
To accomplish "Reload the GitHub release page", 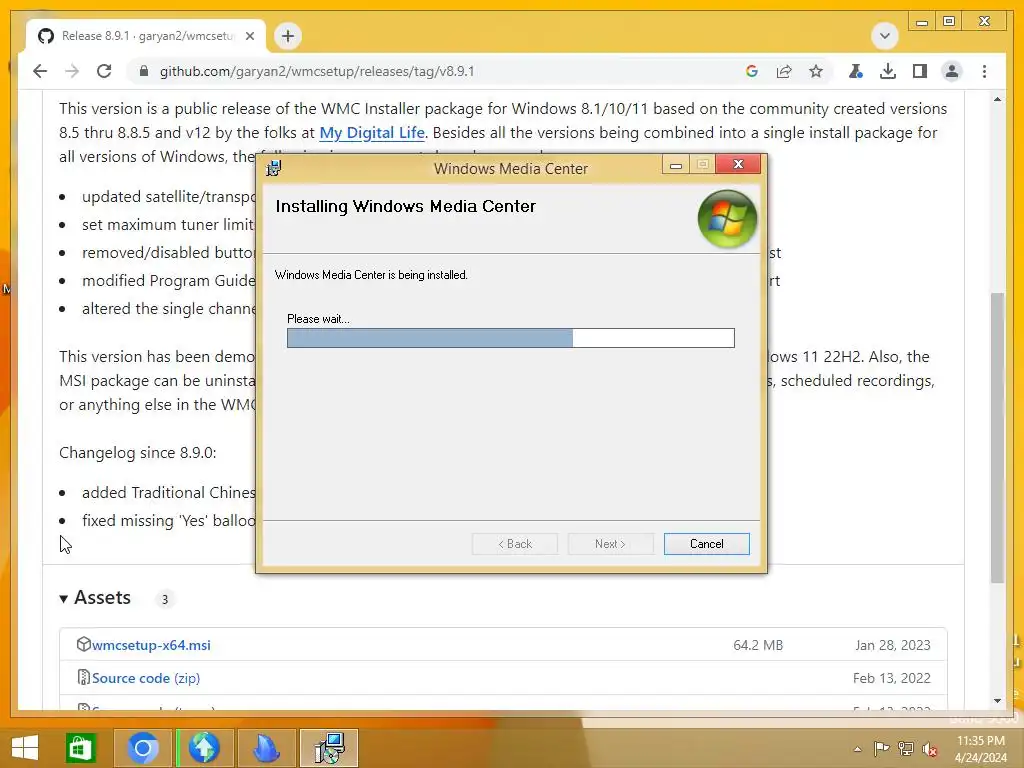I will click(104, 71).
